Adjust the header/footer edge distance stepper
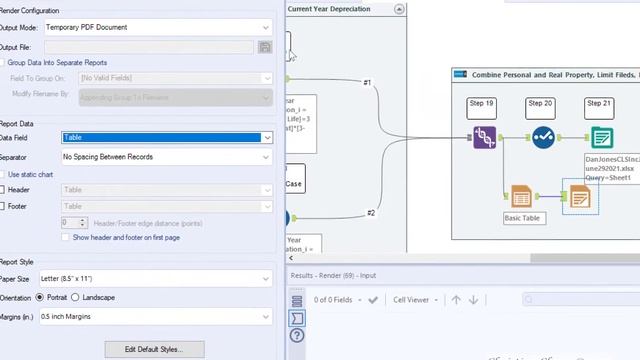Screen dimensions: 640x360 [82, 222]
